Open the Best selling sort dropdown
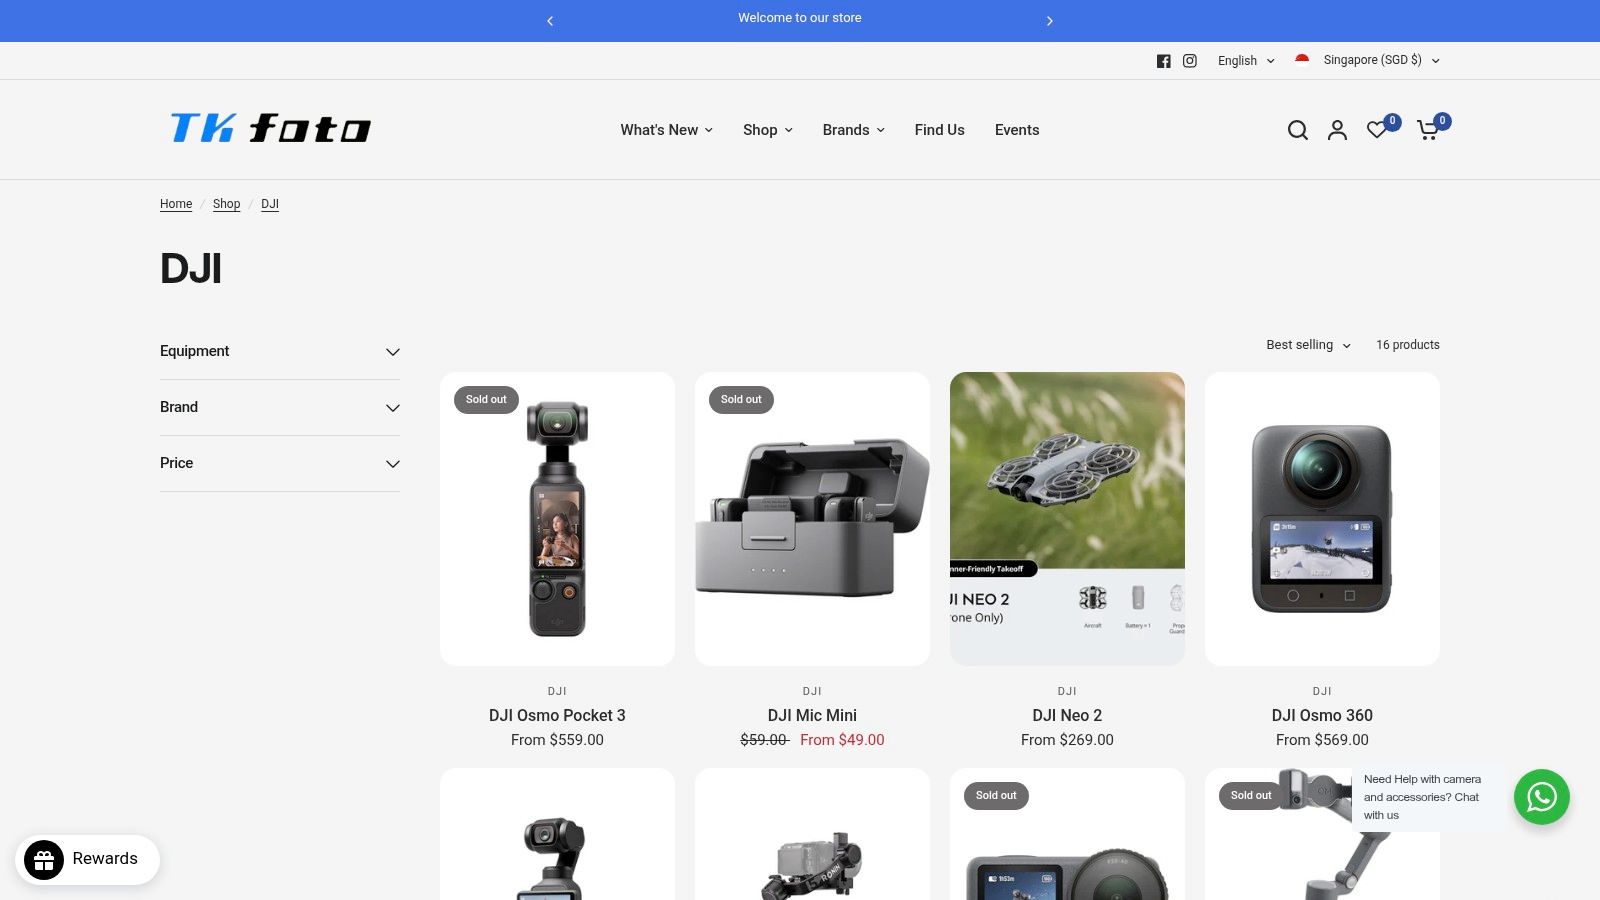This screenshot has height=900, width=1600. (x=1308, y=345)
